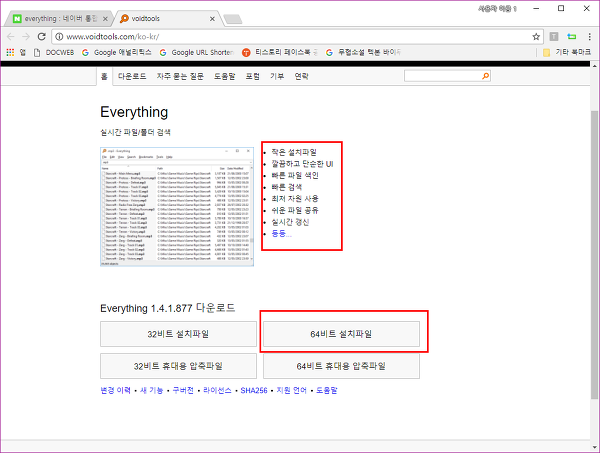Click the Chrome user profile button
Viewport: 600px width, 453px height.
click(x=497, y=8)
